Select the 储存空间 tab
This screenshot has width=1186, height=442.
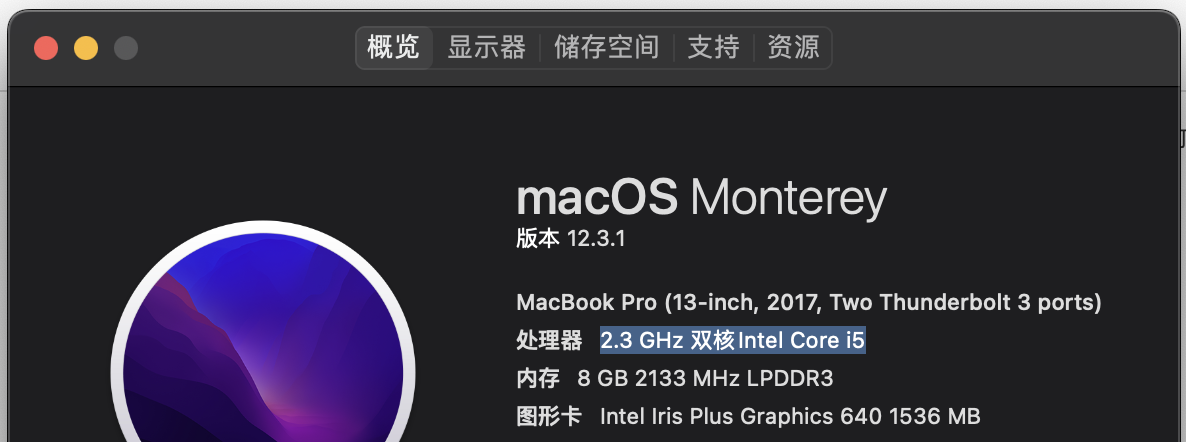click(x=606, y=47)
